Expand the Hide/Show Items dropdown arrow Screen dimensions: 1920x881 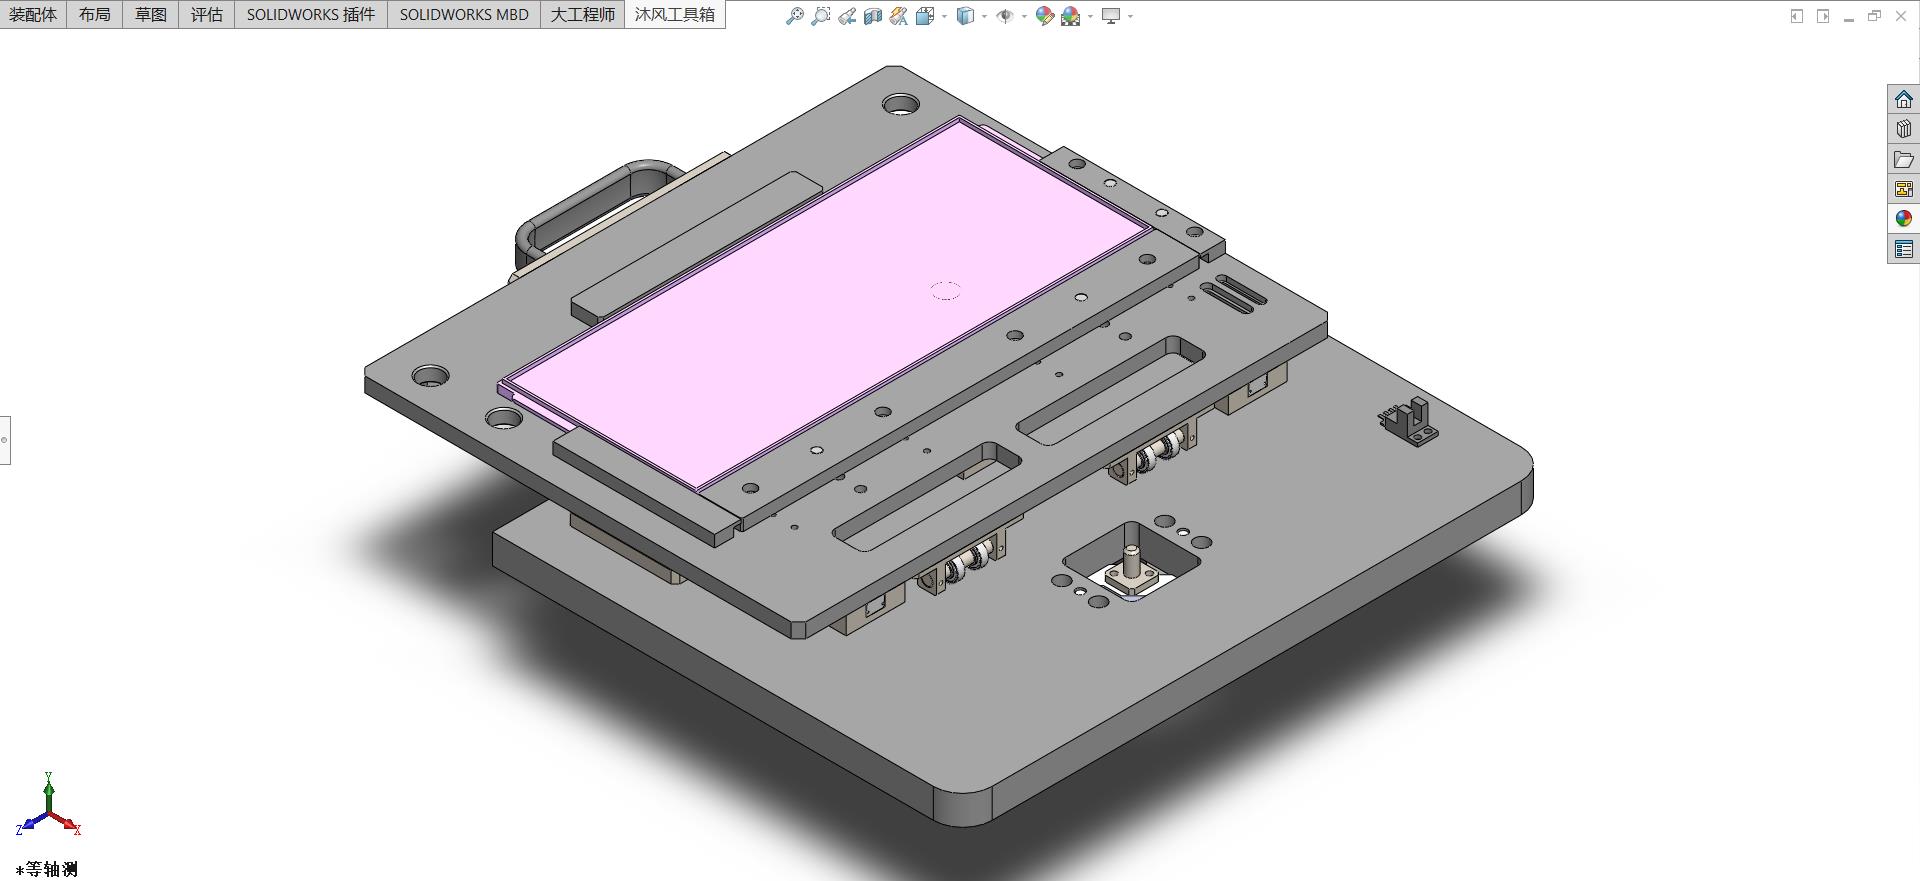point(1024,16)
